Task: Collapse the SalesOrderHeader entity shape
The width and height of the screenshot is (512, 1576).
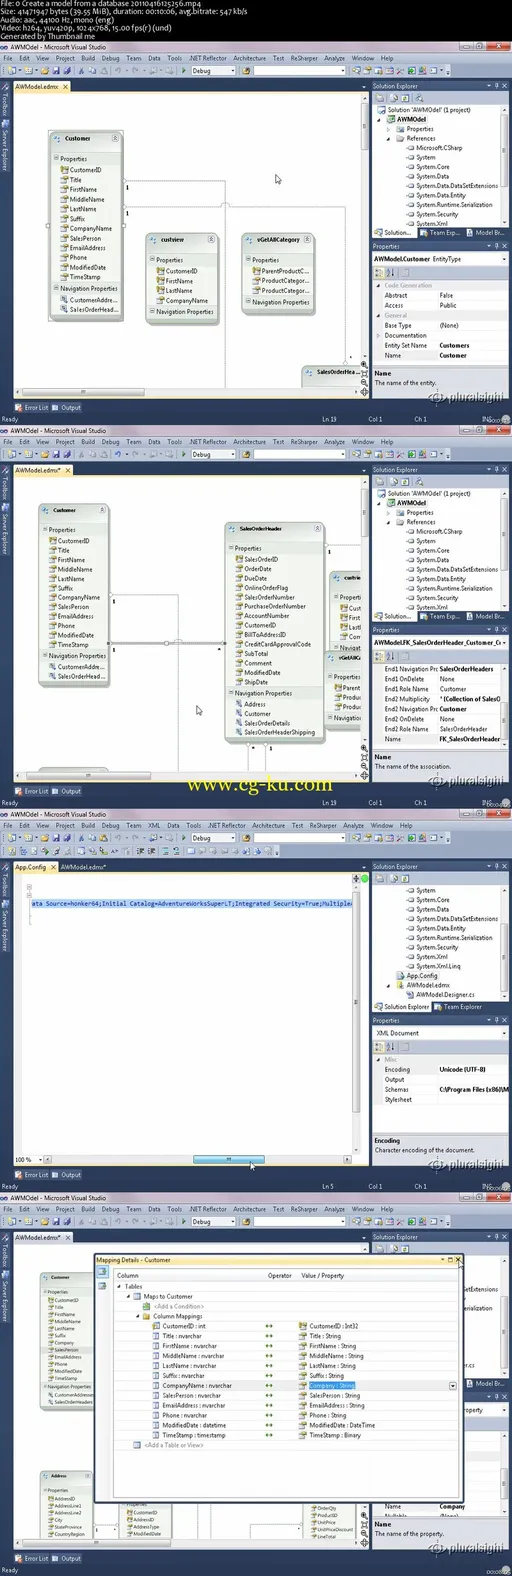Action: [318, 528]
